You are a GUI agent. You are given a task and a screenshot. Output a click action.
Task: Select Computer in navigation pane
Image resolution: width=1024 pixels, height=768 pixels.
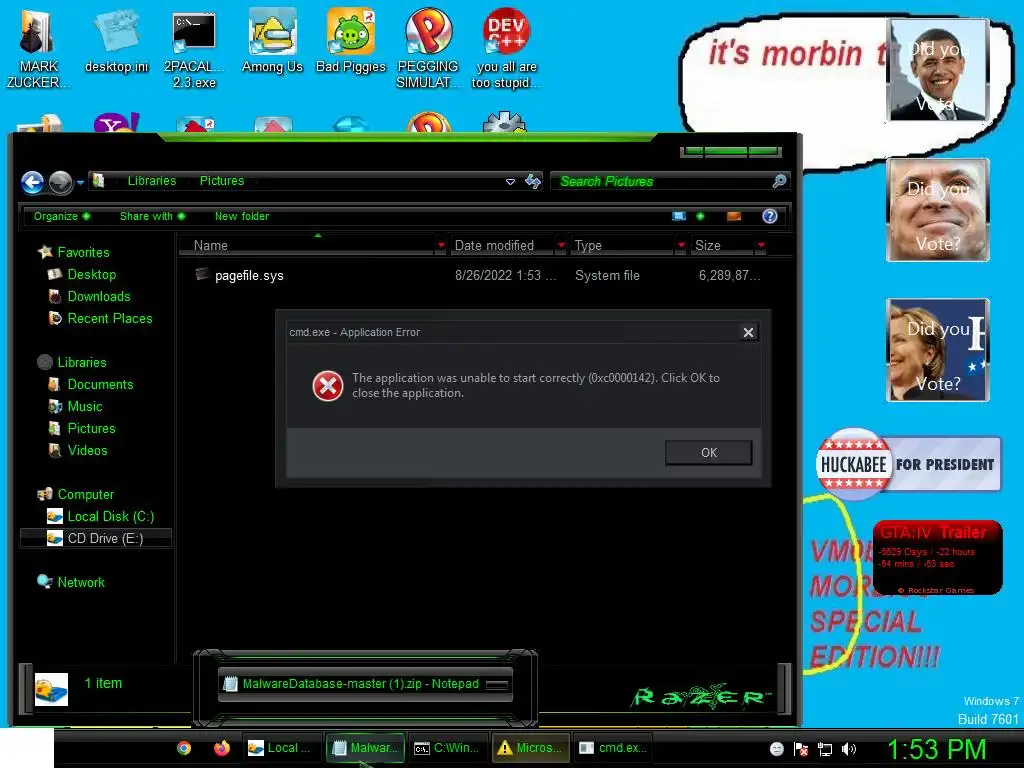[86, 494]
